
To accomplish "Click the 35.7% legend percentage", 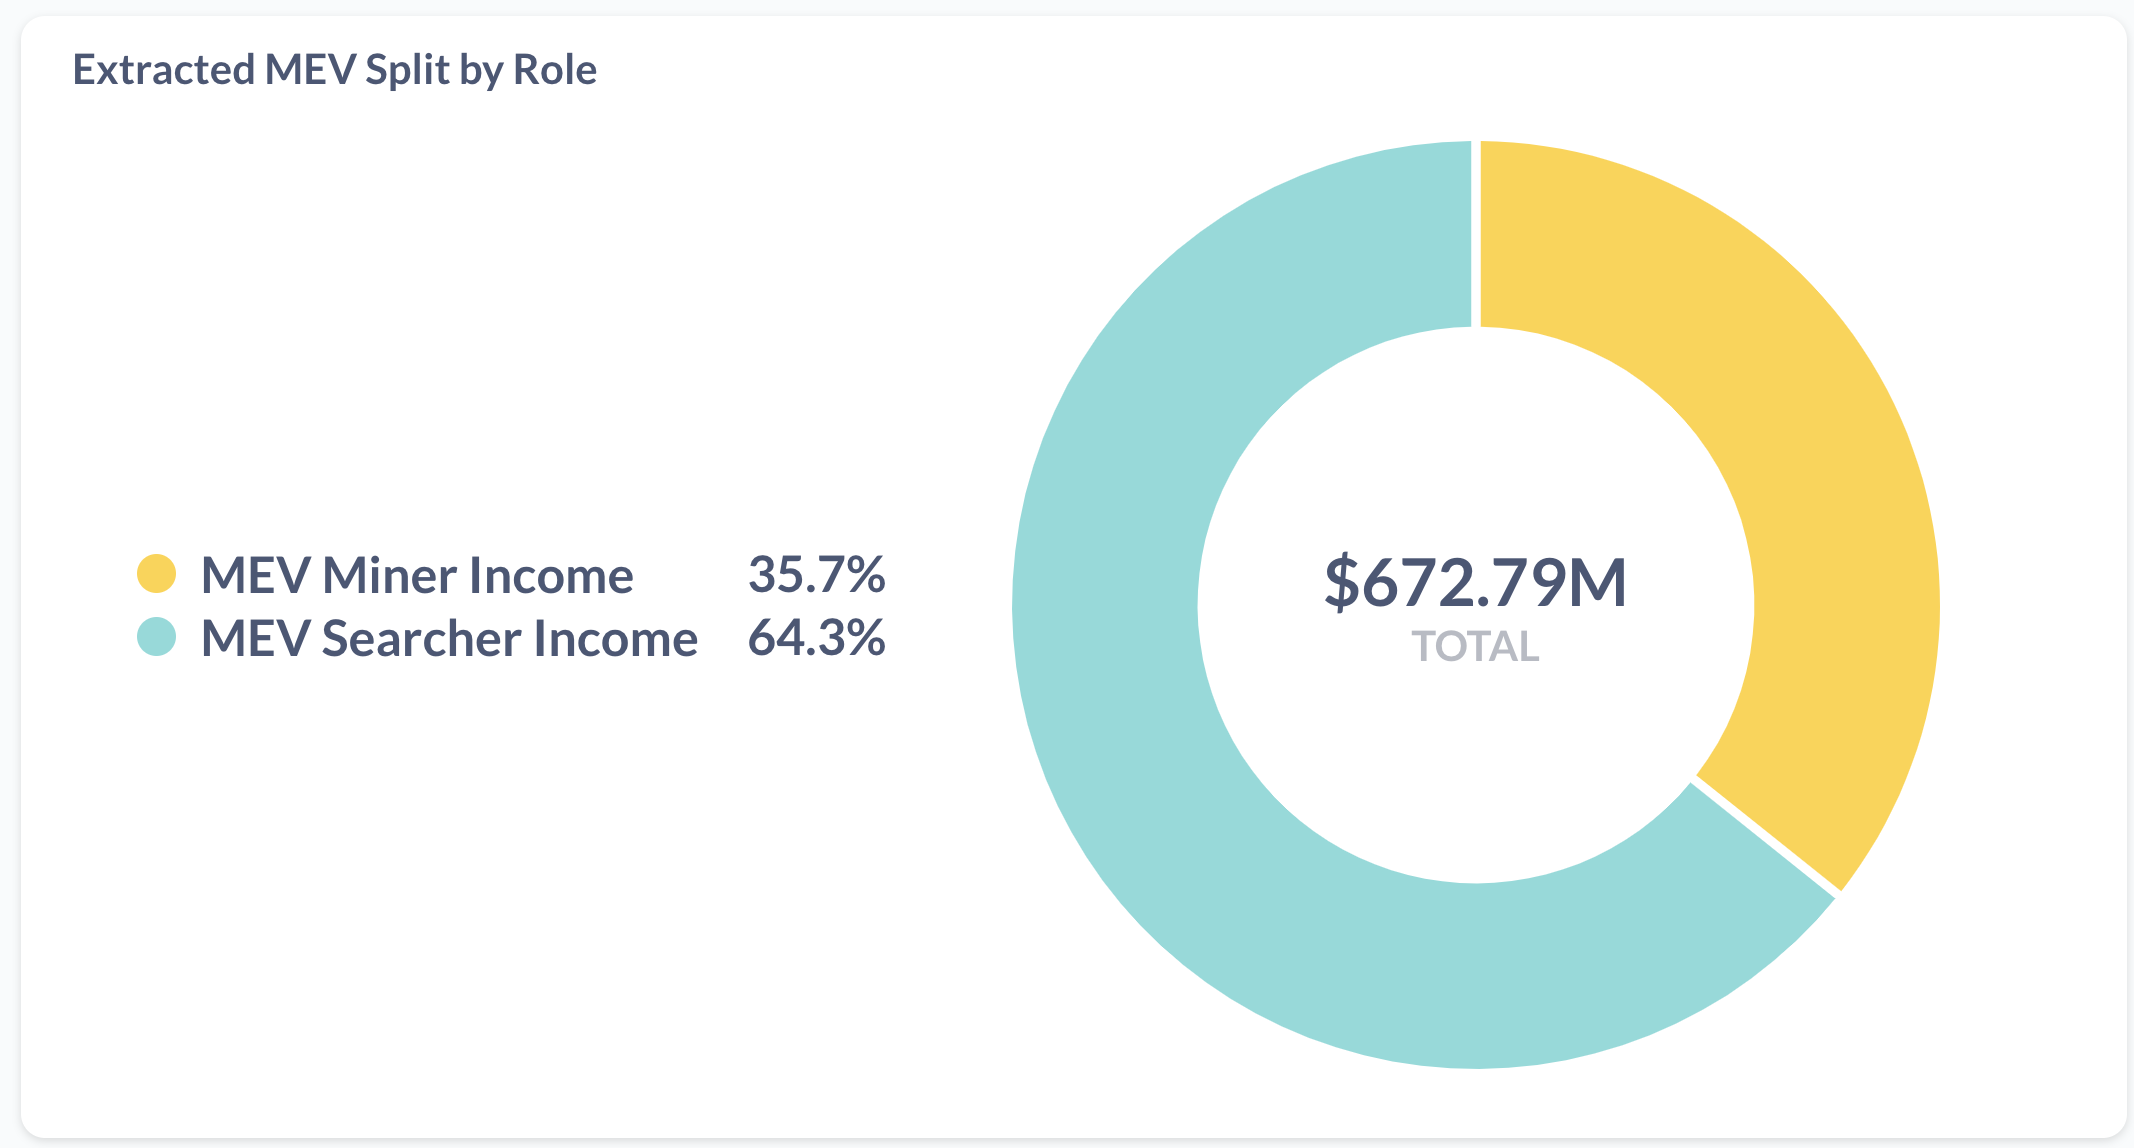I will tap(816, 574).
